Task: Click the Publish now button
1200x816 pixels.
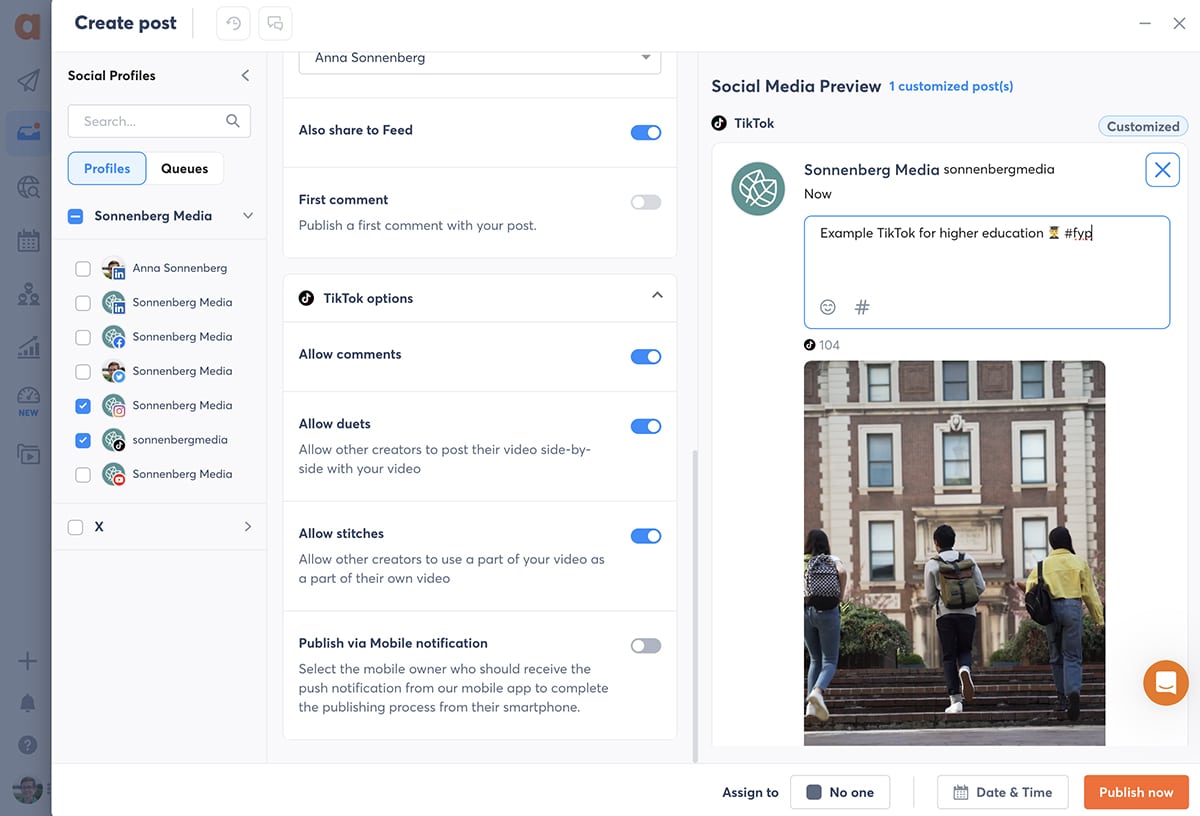Action: point(1136,792)
